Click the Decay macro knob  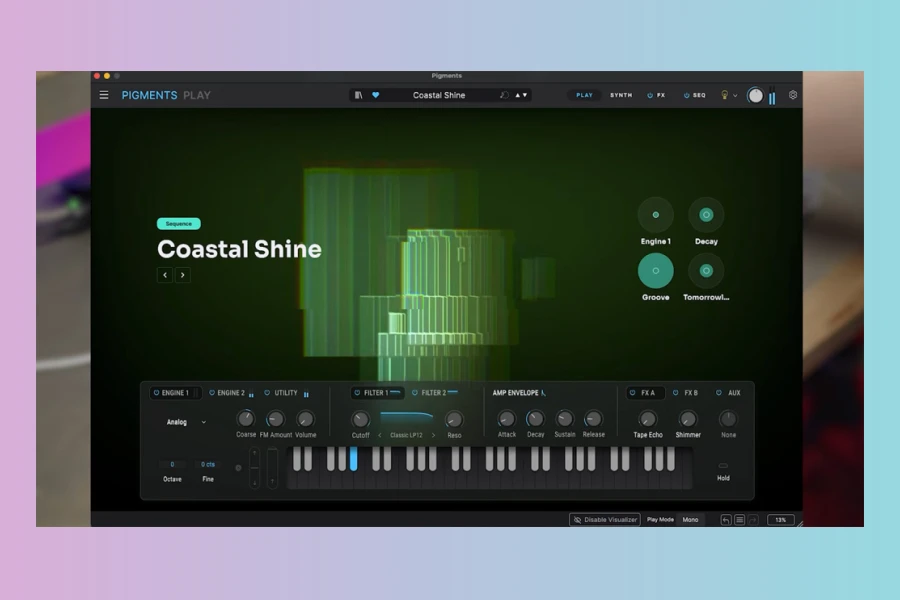pyautogui.click(x=706, y=215)
